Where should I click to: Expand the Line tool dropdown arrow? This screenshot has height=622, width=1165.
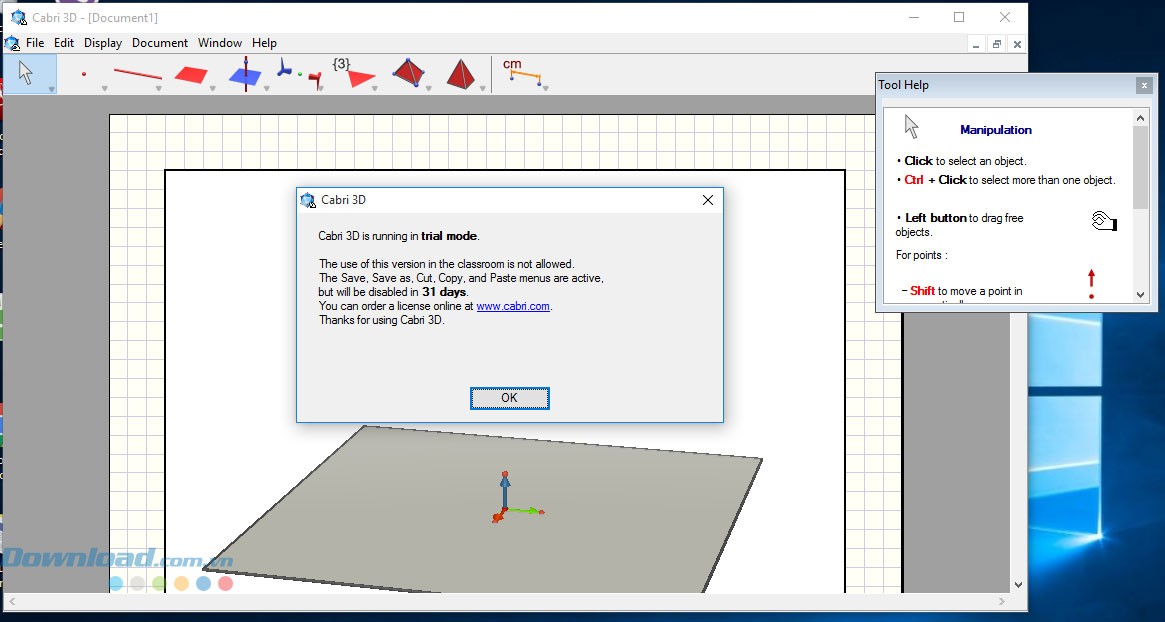click(x=159, y=88)
